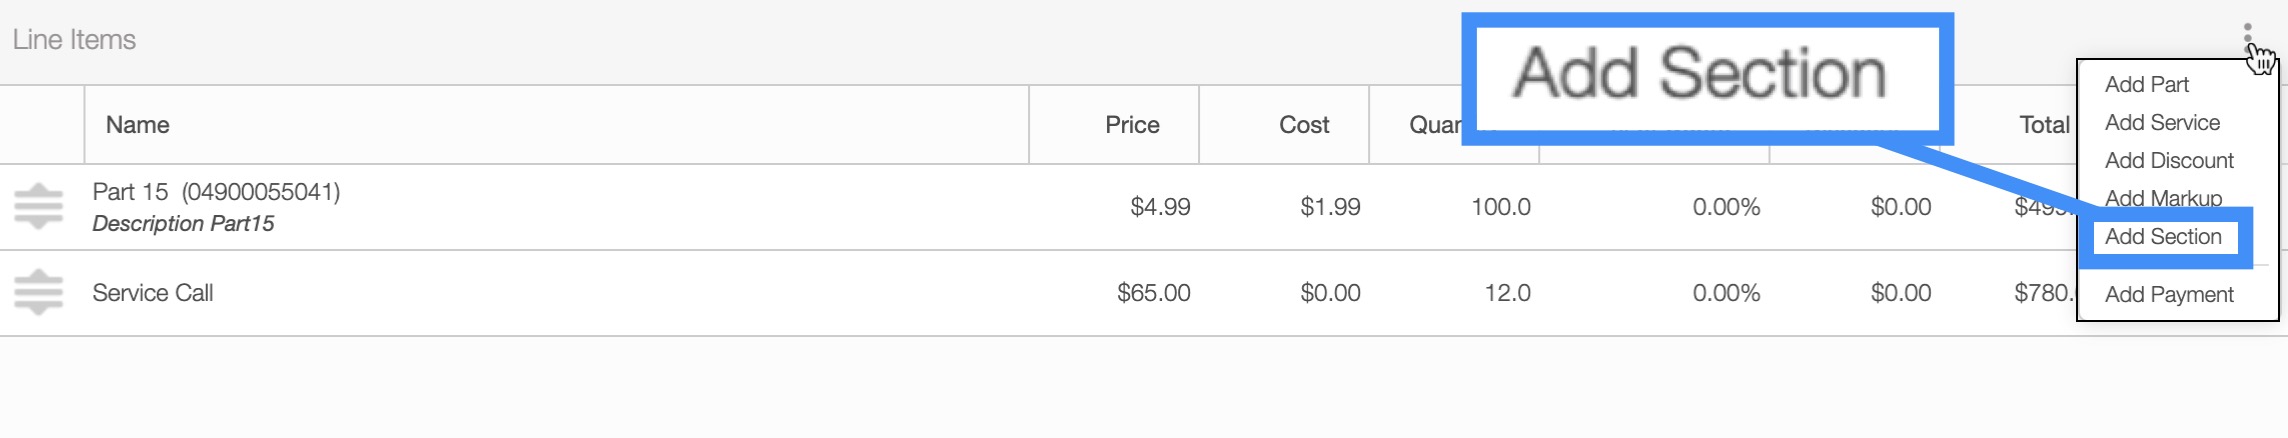The width and height of the screenshot is (2288, 438).
Task: Open the Part 15 line item name
Action: [216, 192]
